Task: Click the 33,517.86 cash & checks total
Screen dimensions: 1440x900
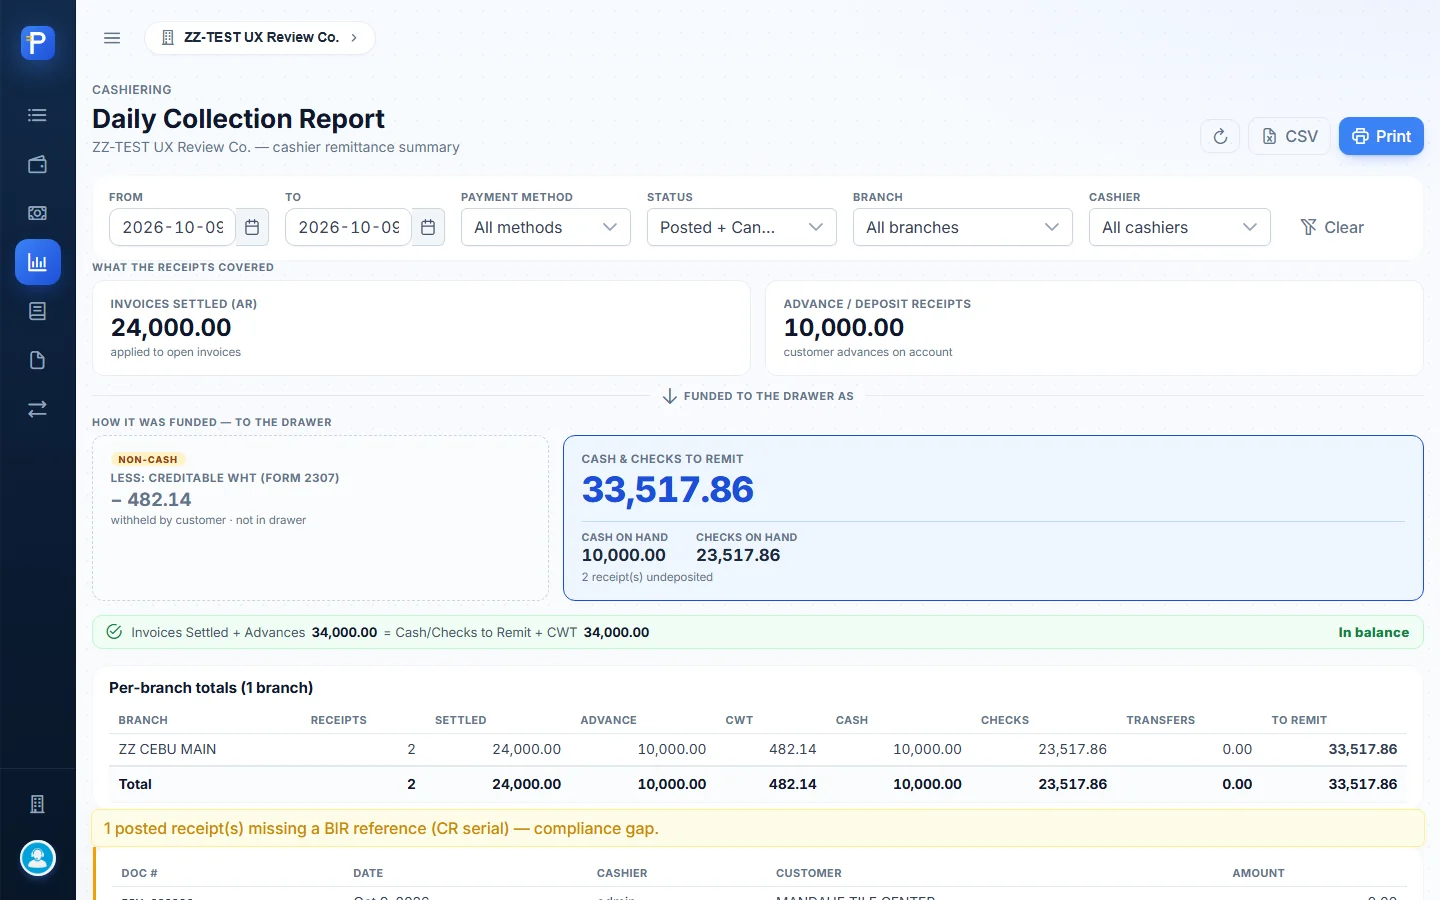Action: (668, 489)
